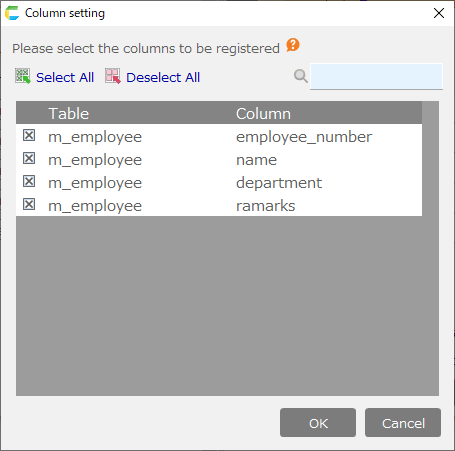Select the department column cell

tap(279, 183)
